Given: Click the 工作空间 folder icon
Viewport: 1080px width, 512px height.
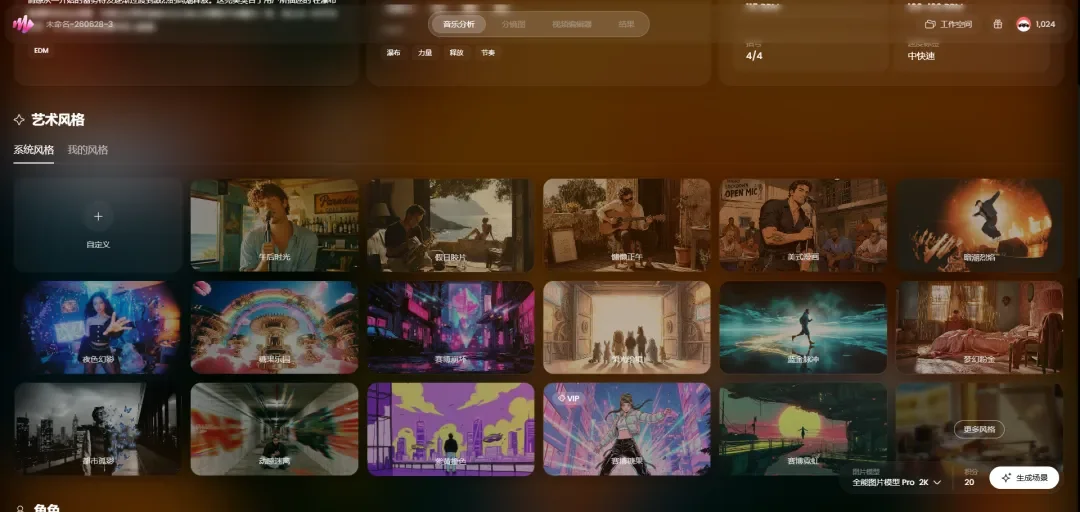Looking at the screenshot, I should point(930,24).
